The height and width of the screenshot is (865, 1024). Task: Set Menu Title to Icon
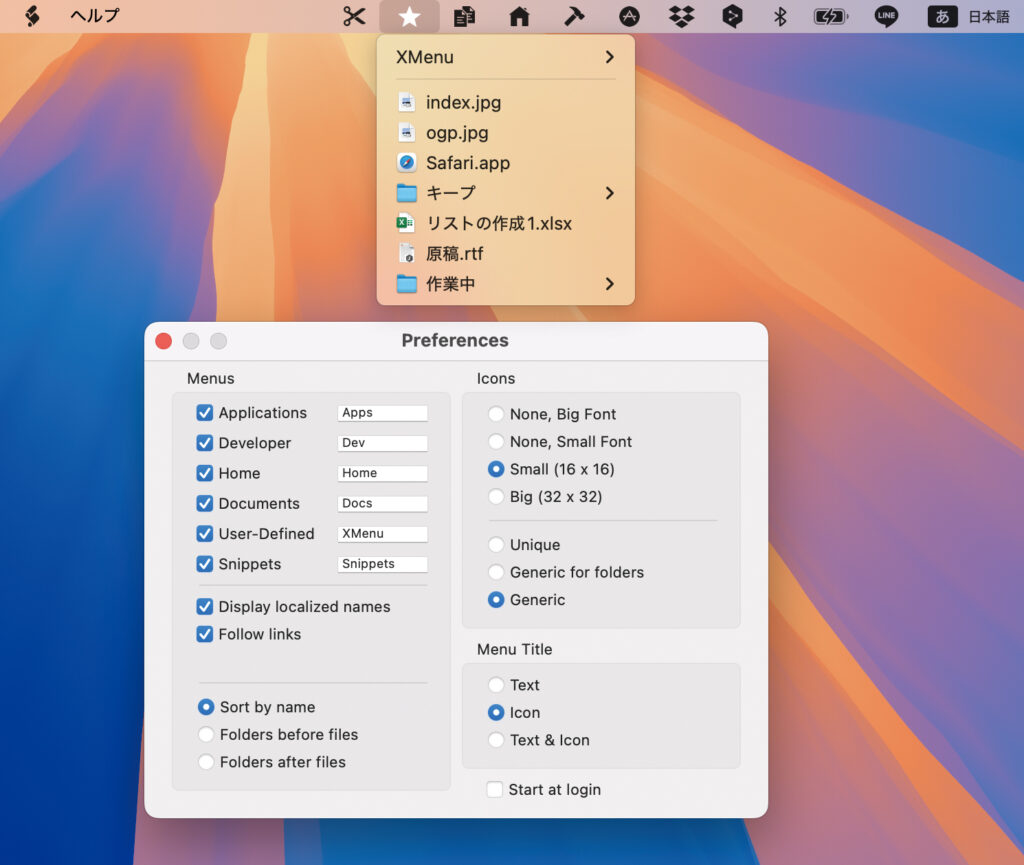496,712
